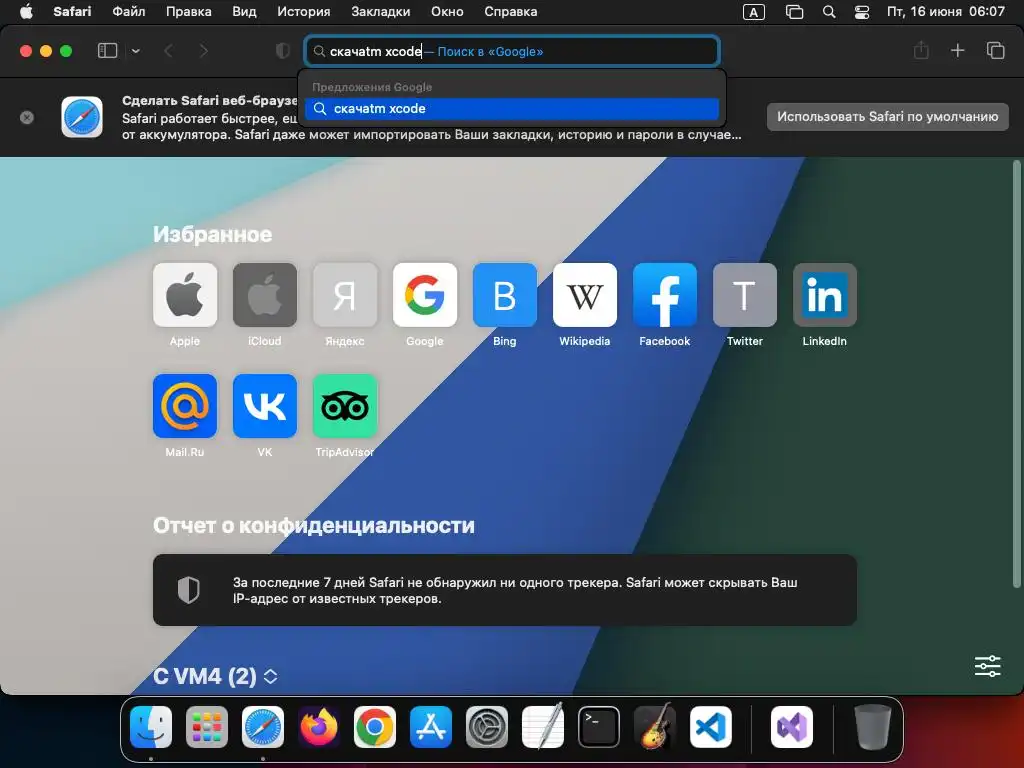Open the TripAdvisor favorite tile
1024x768 pixels.
point(345,406)
